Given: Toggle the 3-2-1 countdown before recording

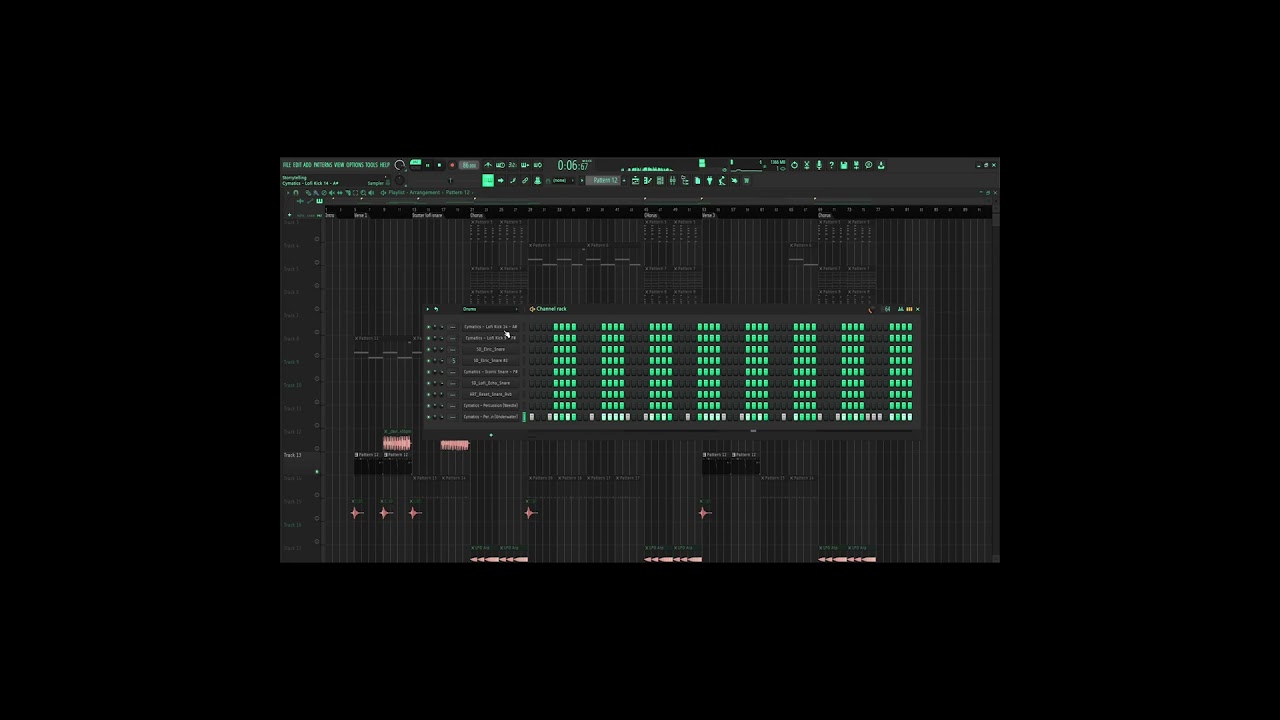Looking at the screenshot, I should tap(512, 165).
